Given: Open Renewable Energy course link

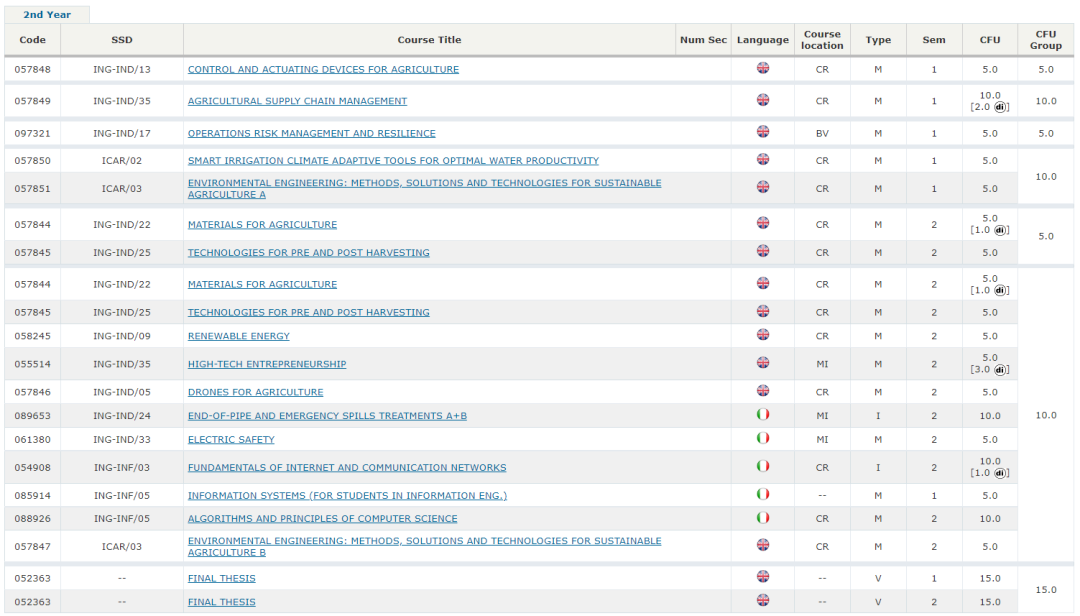Looking at the screenshot, I should [238, 336].
